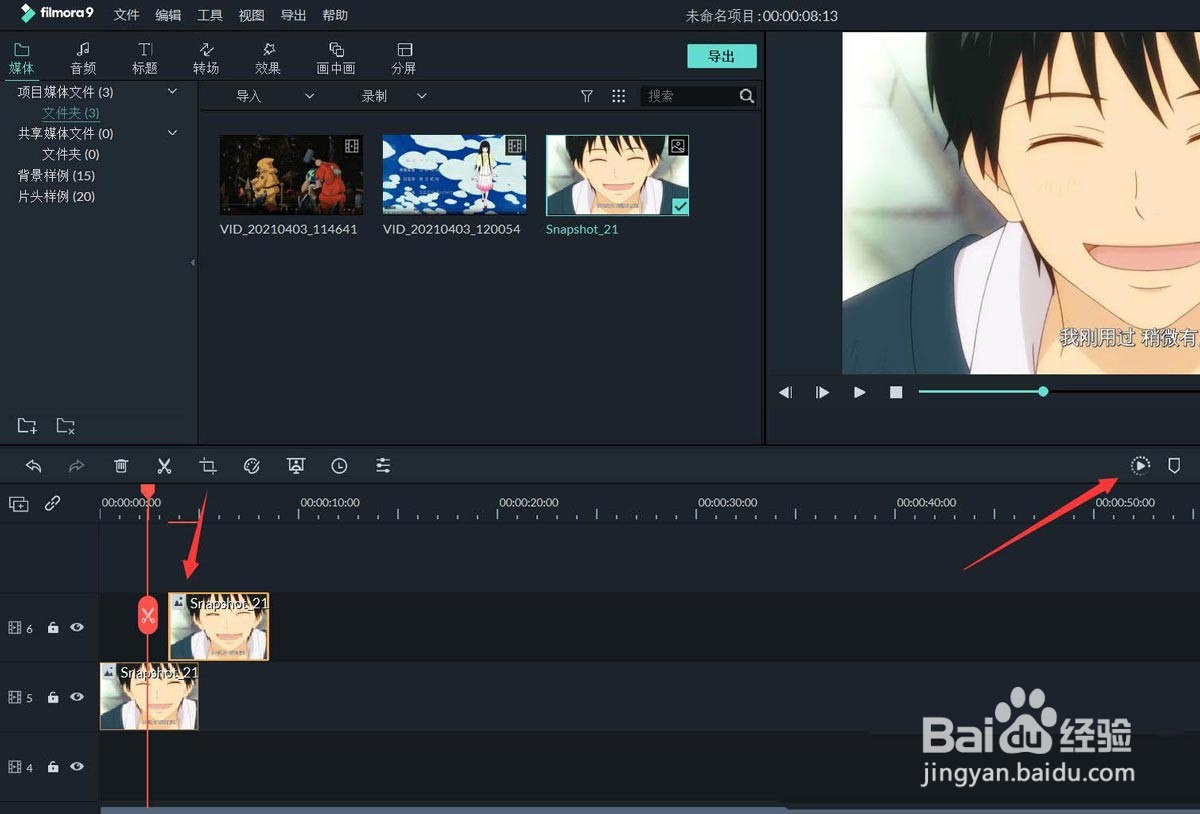Click previous frame playback button

pyautogui.click(x=786, y=392)
